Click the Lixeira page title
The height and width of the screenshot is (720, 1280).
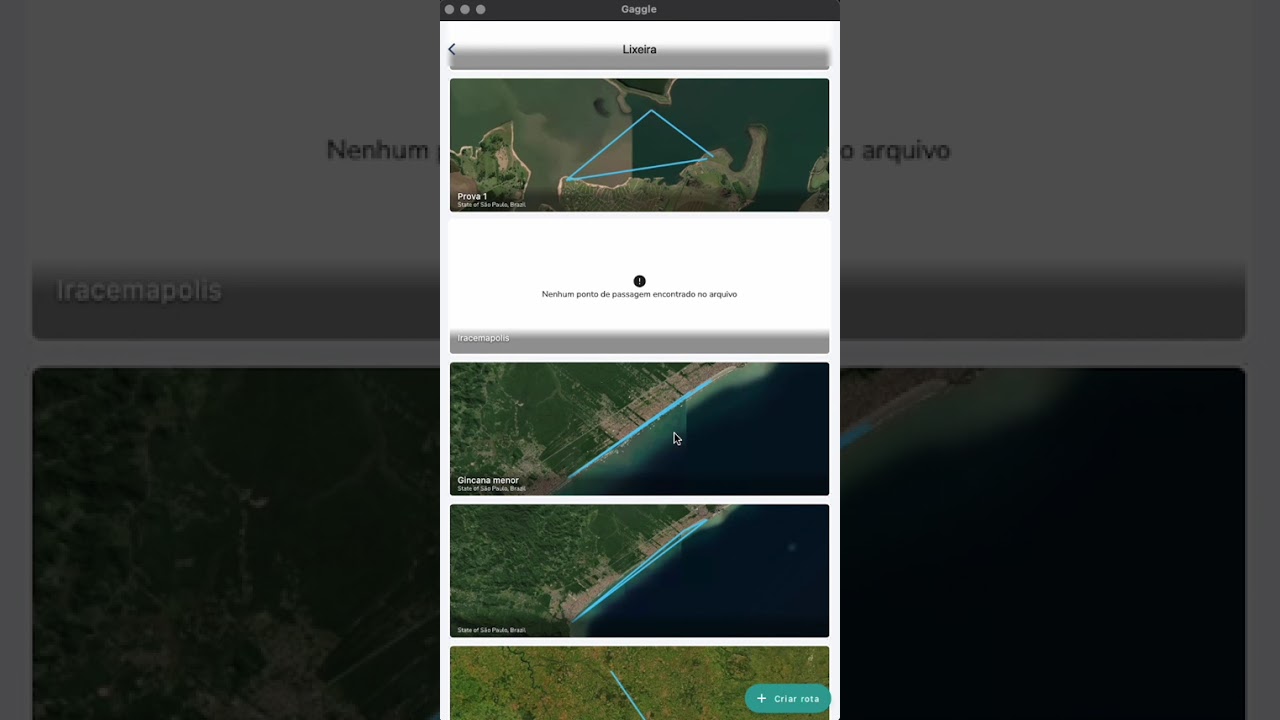[x=640, y=49]
